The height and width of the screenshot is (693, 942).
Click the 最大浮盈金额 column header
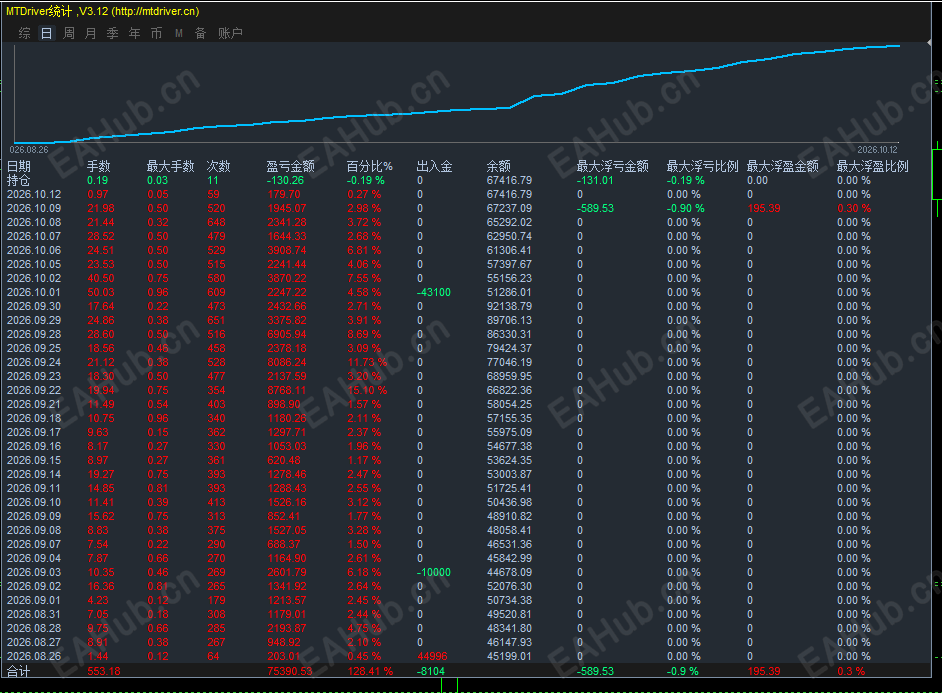pos(783,166)
